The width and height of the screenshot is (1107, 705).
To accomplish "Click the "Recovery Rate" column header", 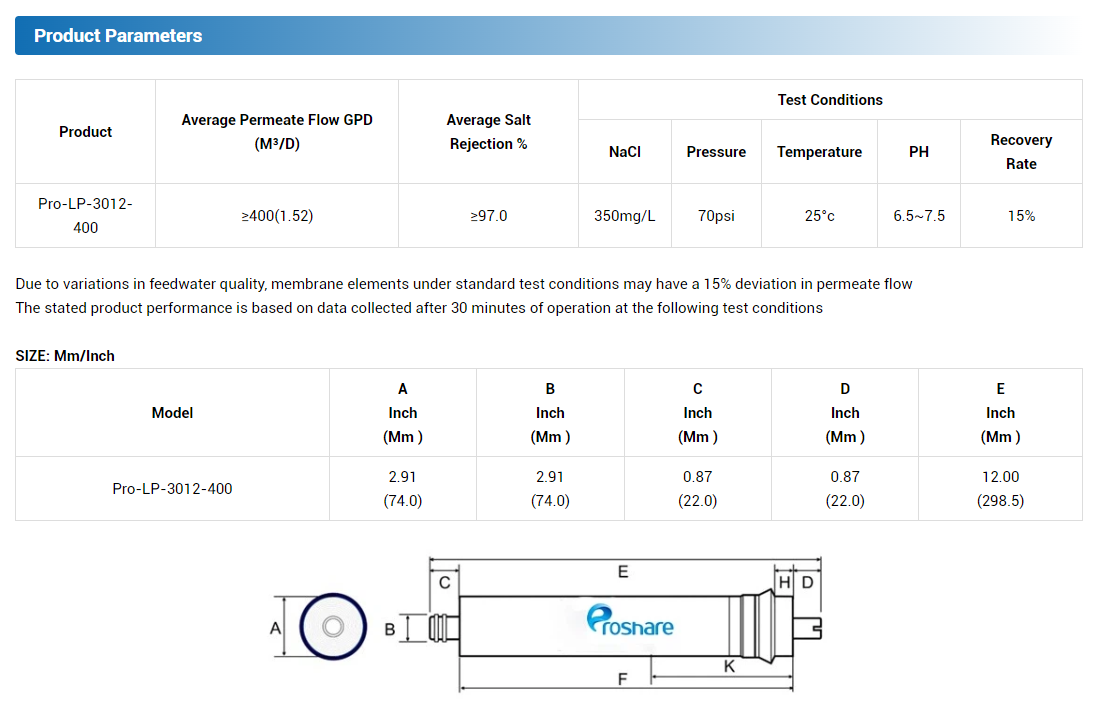I will pyautogui.click(x=1021, y=152).
